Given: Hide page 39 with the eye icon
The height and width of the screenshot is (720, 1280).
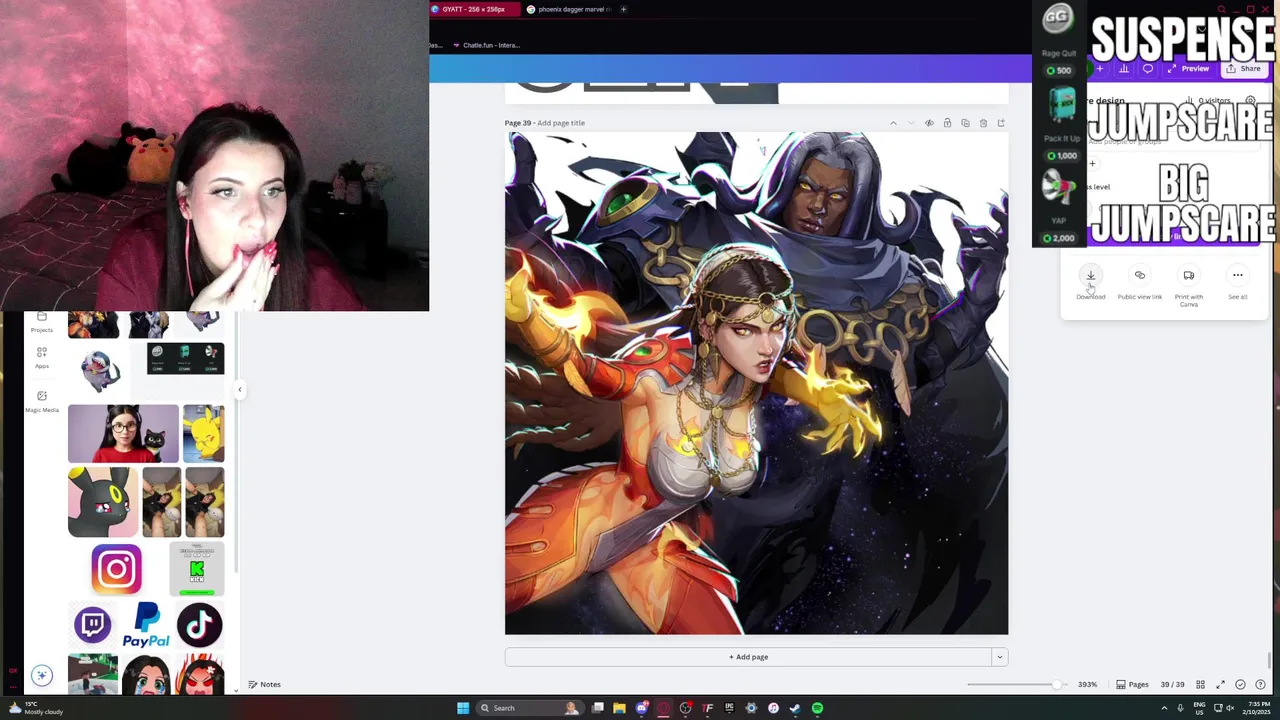Looking at the screenshot, I should [929, 123].
